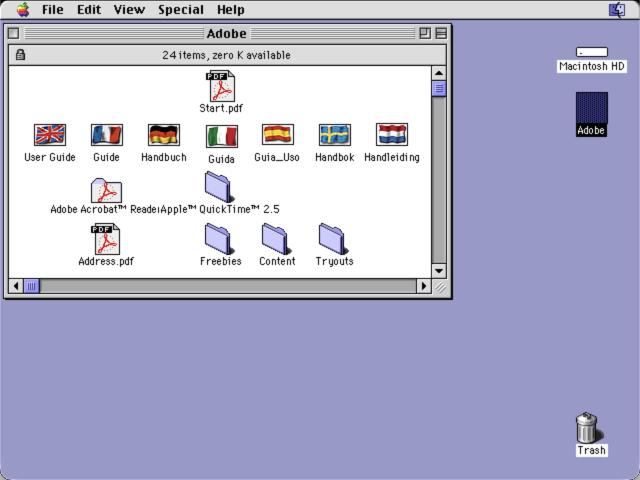Select the Content folder icon
This screenshot has height=480, width=640.
point(276,239)
